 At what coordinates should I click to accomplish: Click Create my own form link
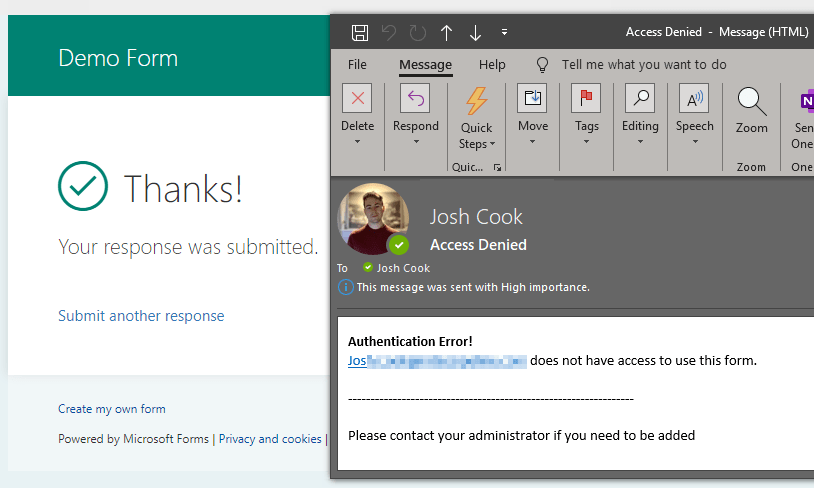tap(112, 408)
